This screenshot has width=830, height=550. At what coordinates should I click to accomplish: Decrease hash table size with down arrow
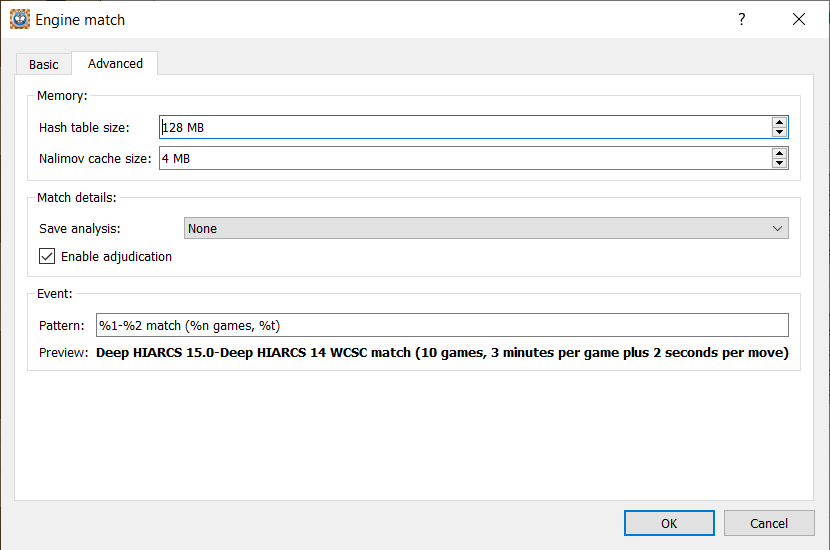(x=779, y=132)
